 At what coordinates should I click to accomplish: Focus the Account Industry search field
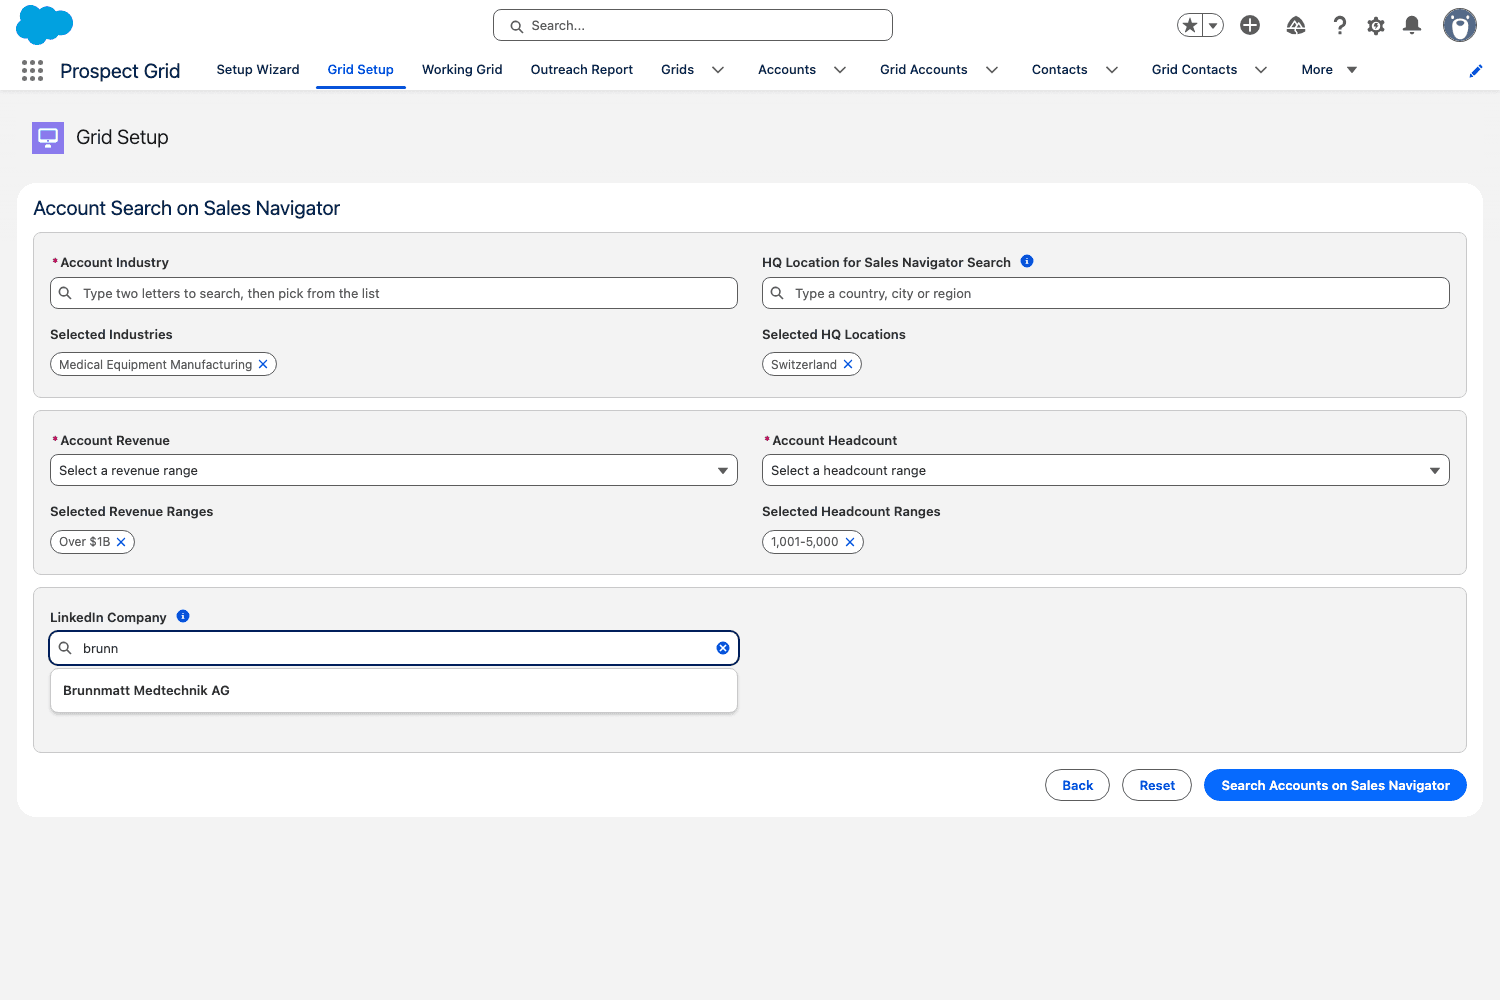point(394,293)
